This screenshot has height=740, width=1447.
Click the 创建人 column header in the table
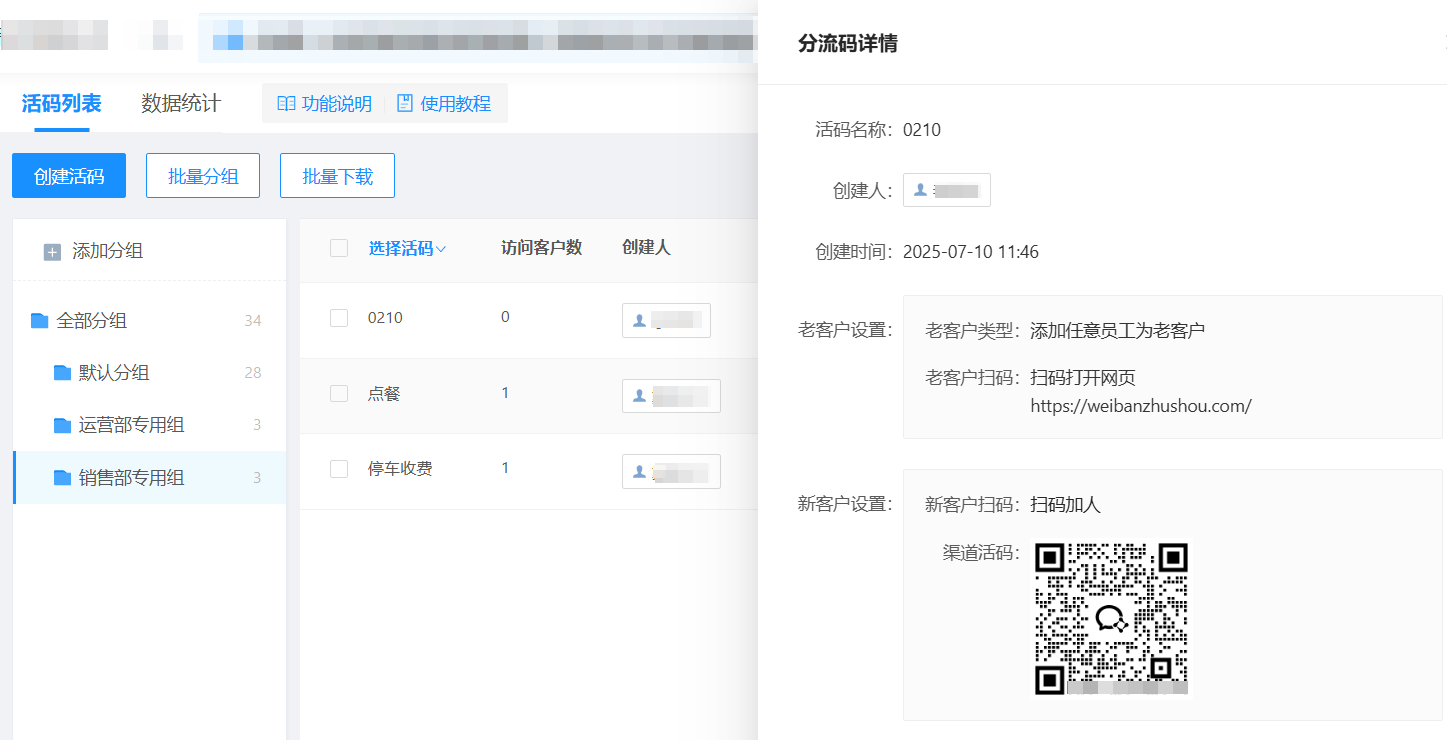pos(646,248)
